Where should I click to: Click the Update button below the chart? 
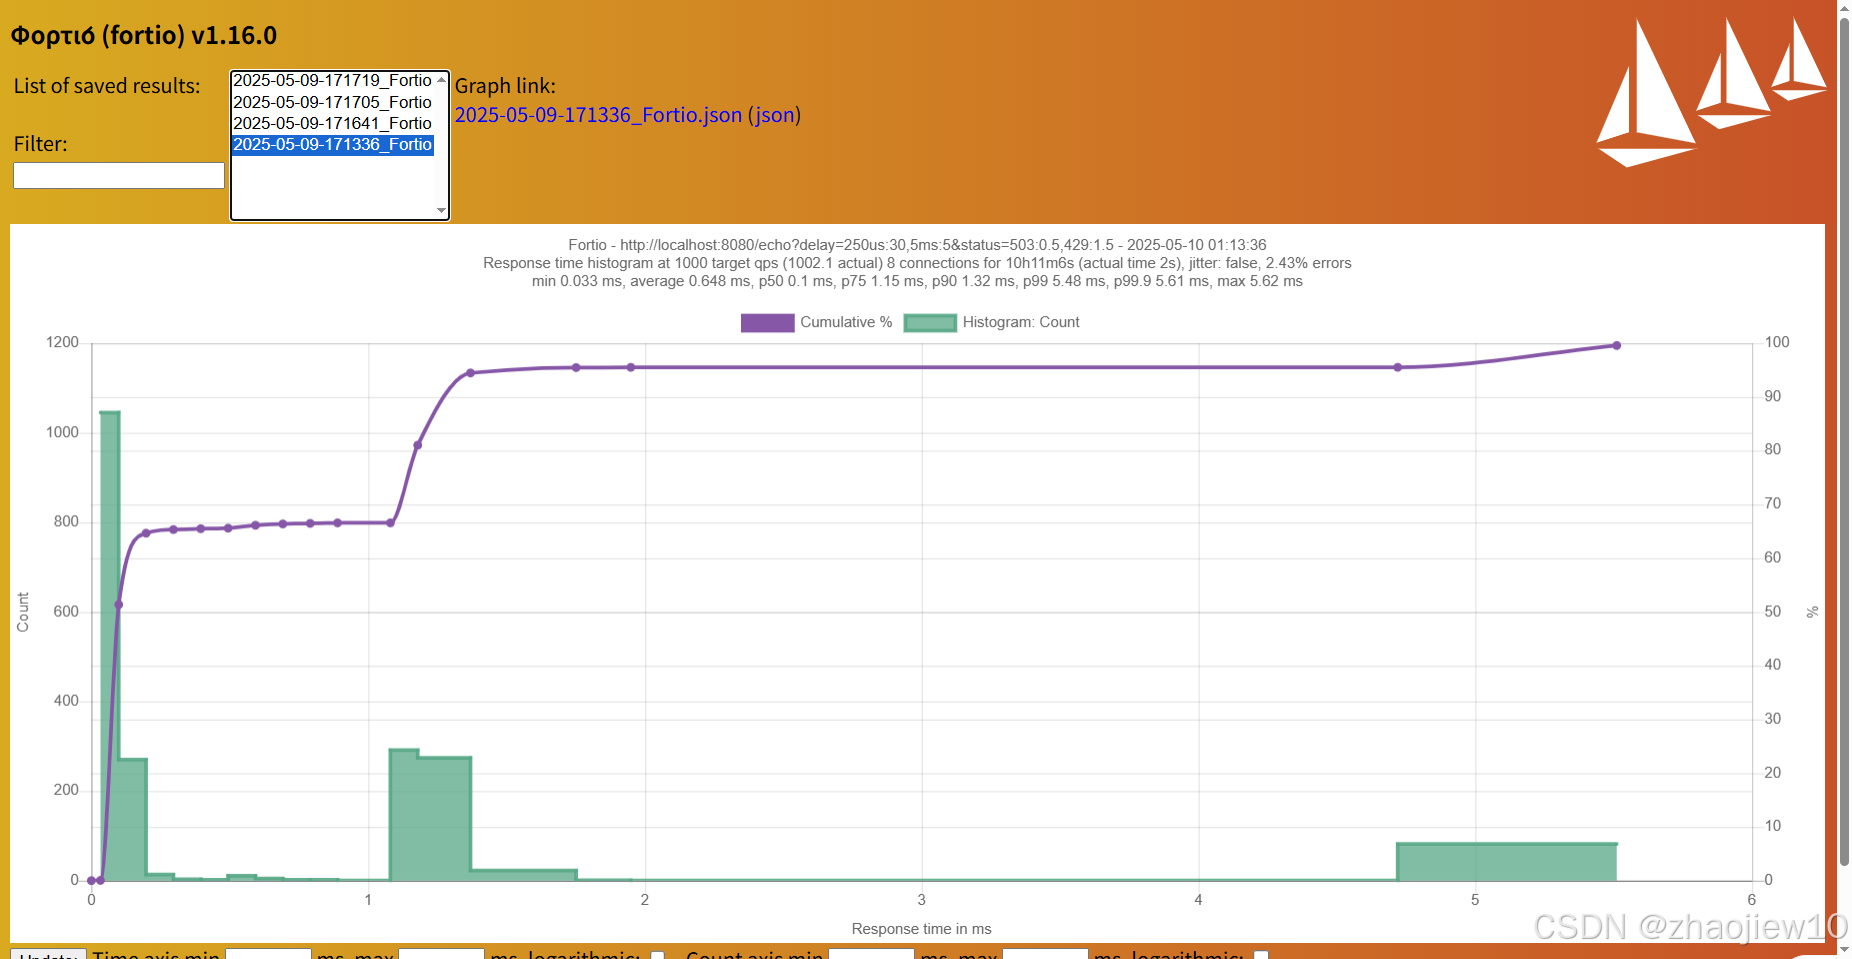(x=48, y=955)
